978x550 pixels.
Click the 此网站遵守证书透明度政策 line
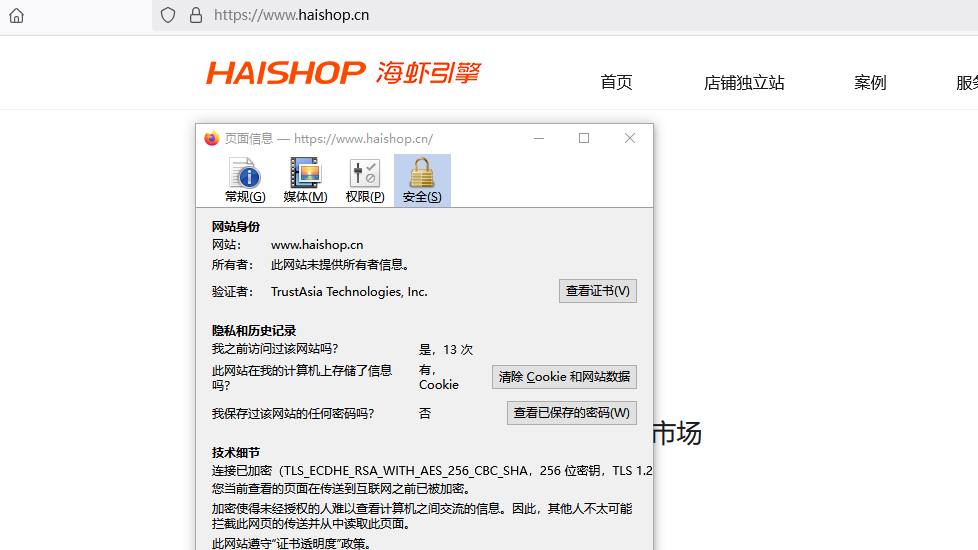coord(292,544)
